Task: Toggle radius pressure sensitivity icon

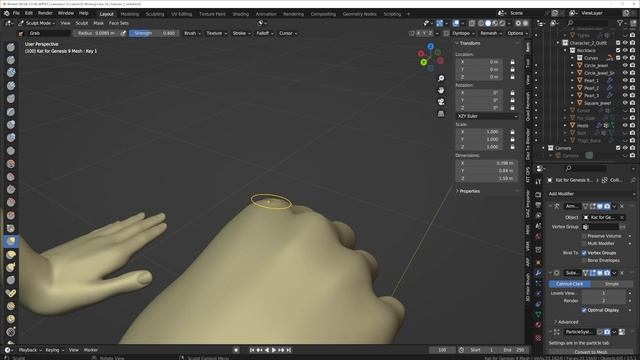Action: point(123,33)
